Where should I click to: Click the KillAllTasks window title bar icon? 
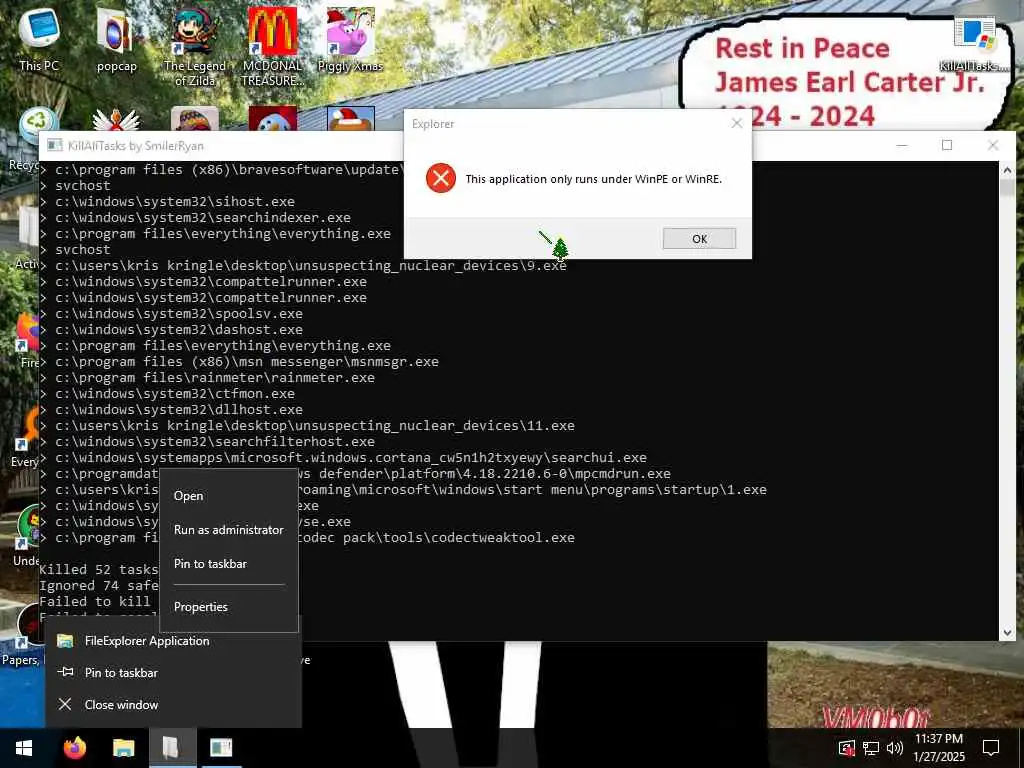pos(55,145)
